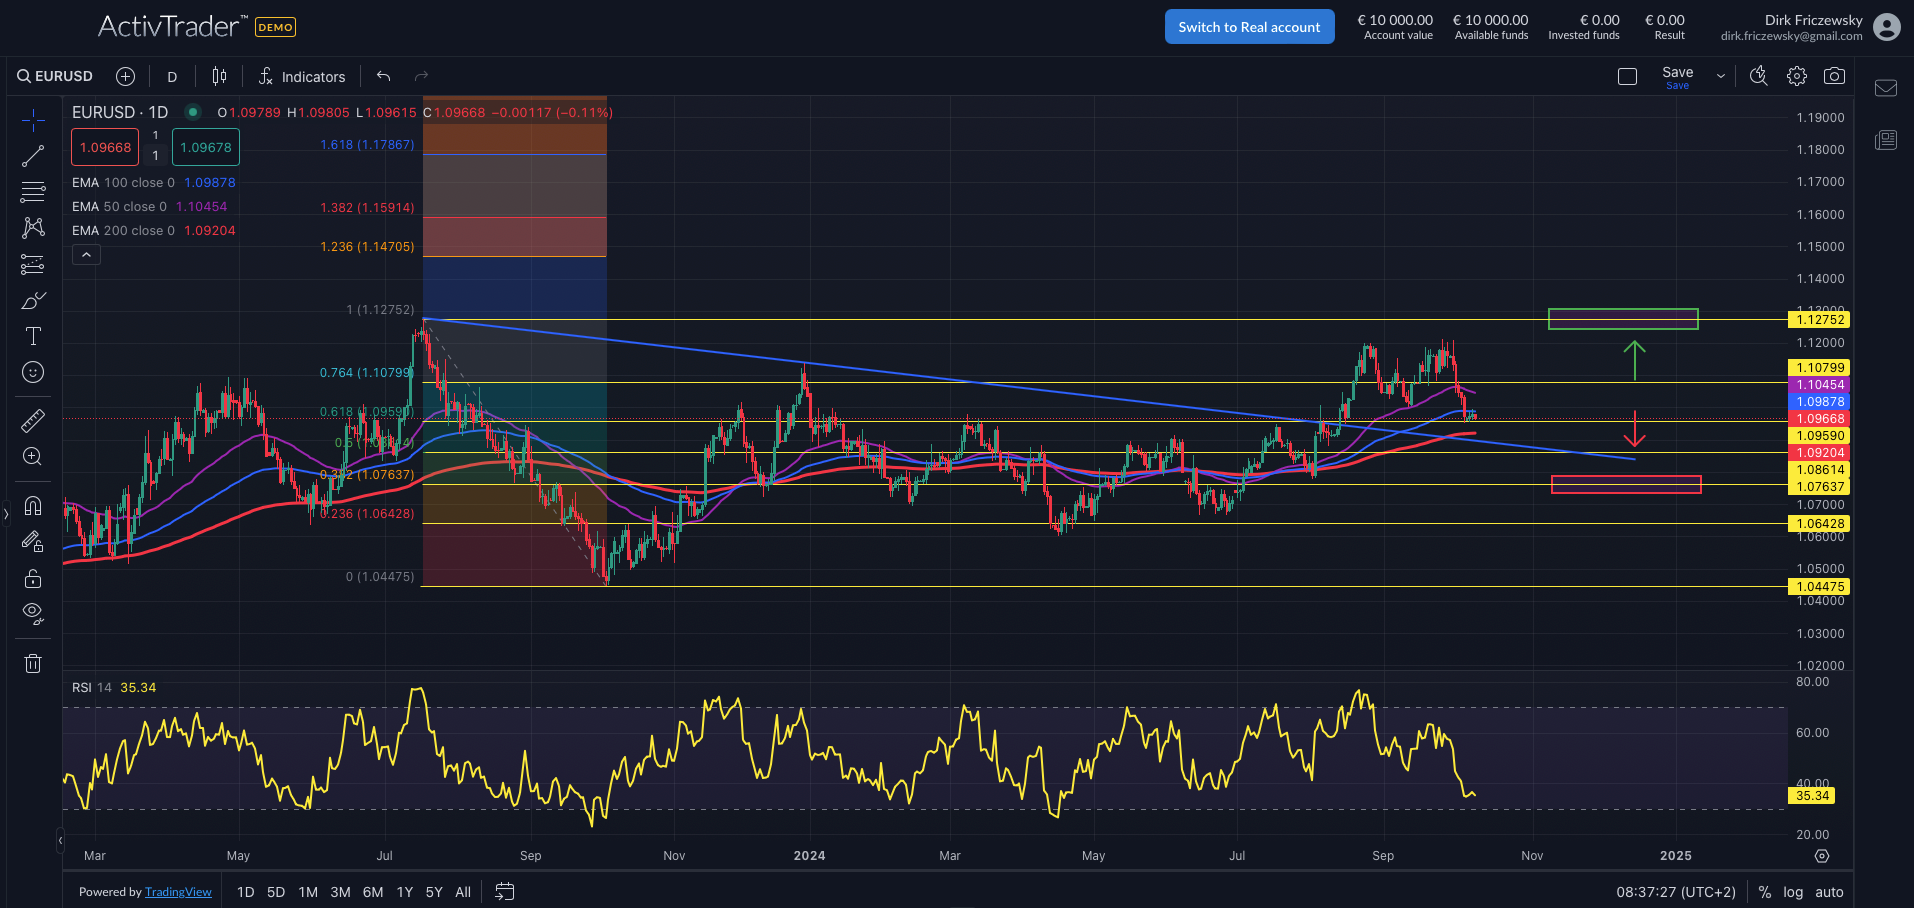
Task: Click the trash icon to remove drawings
Action: pyautogui.click(x=33, y=663)
